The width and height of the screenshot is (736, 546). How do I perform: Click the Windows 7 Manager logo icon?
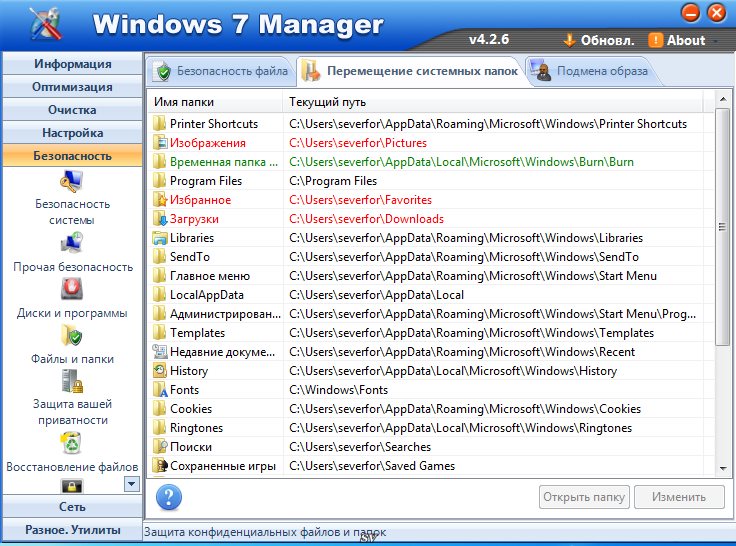click(46, 23)
